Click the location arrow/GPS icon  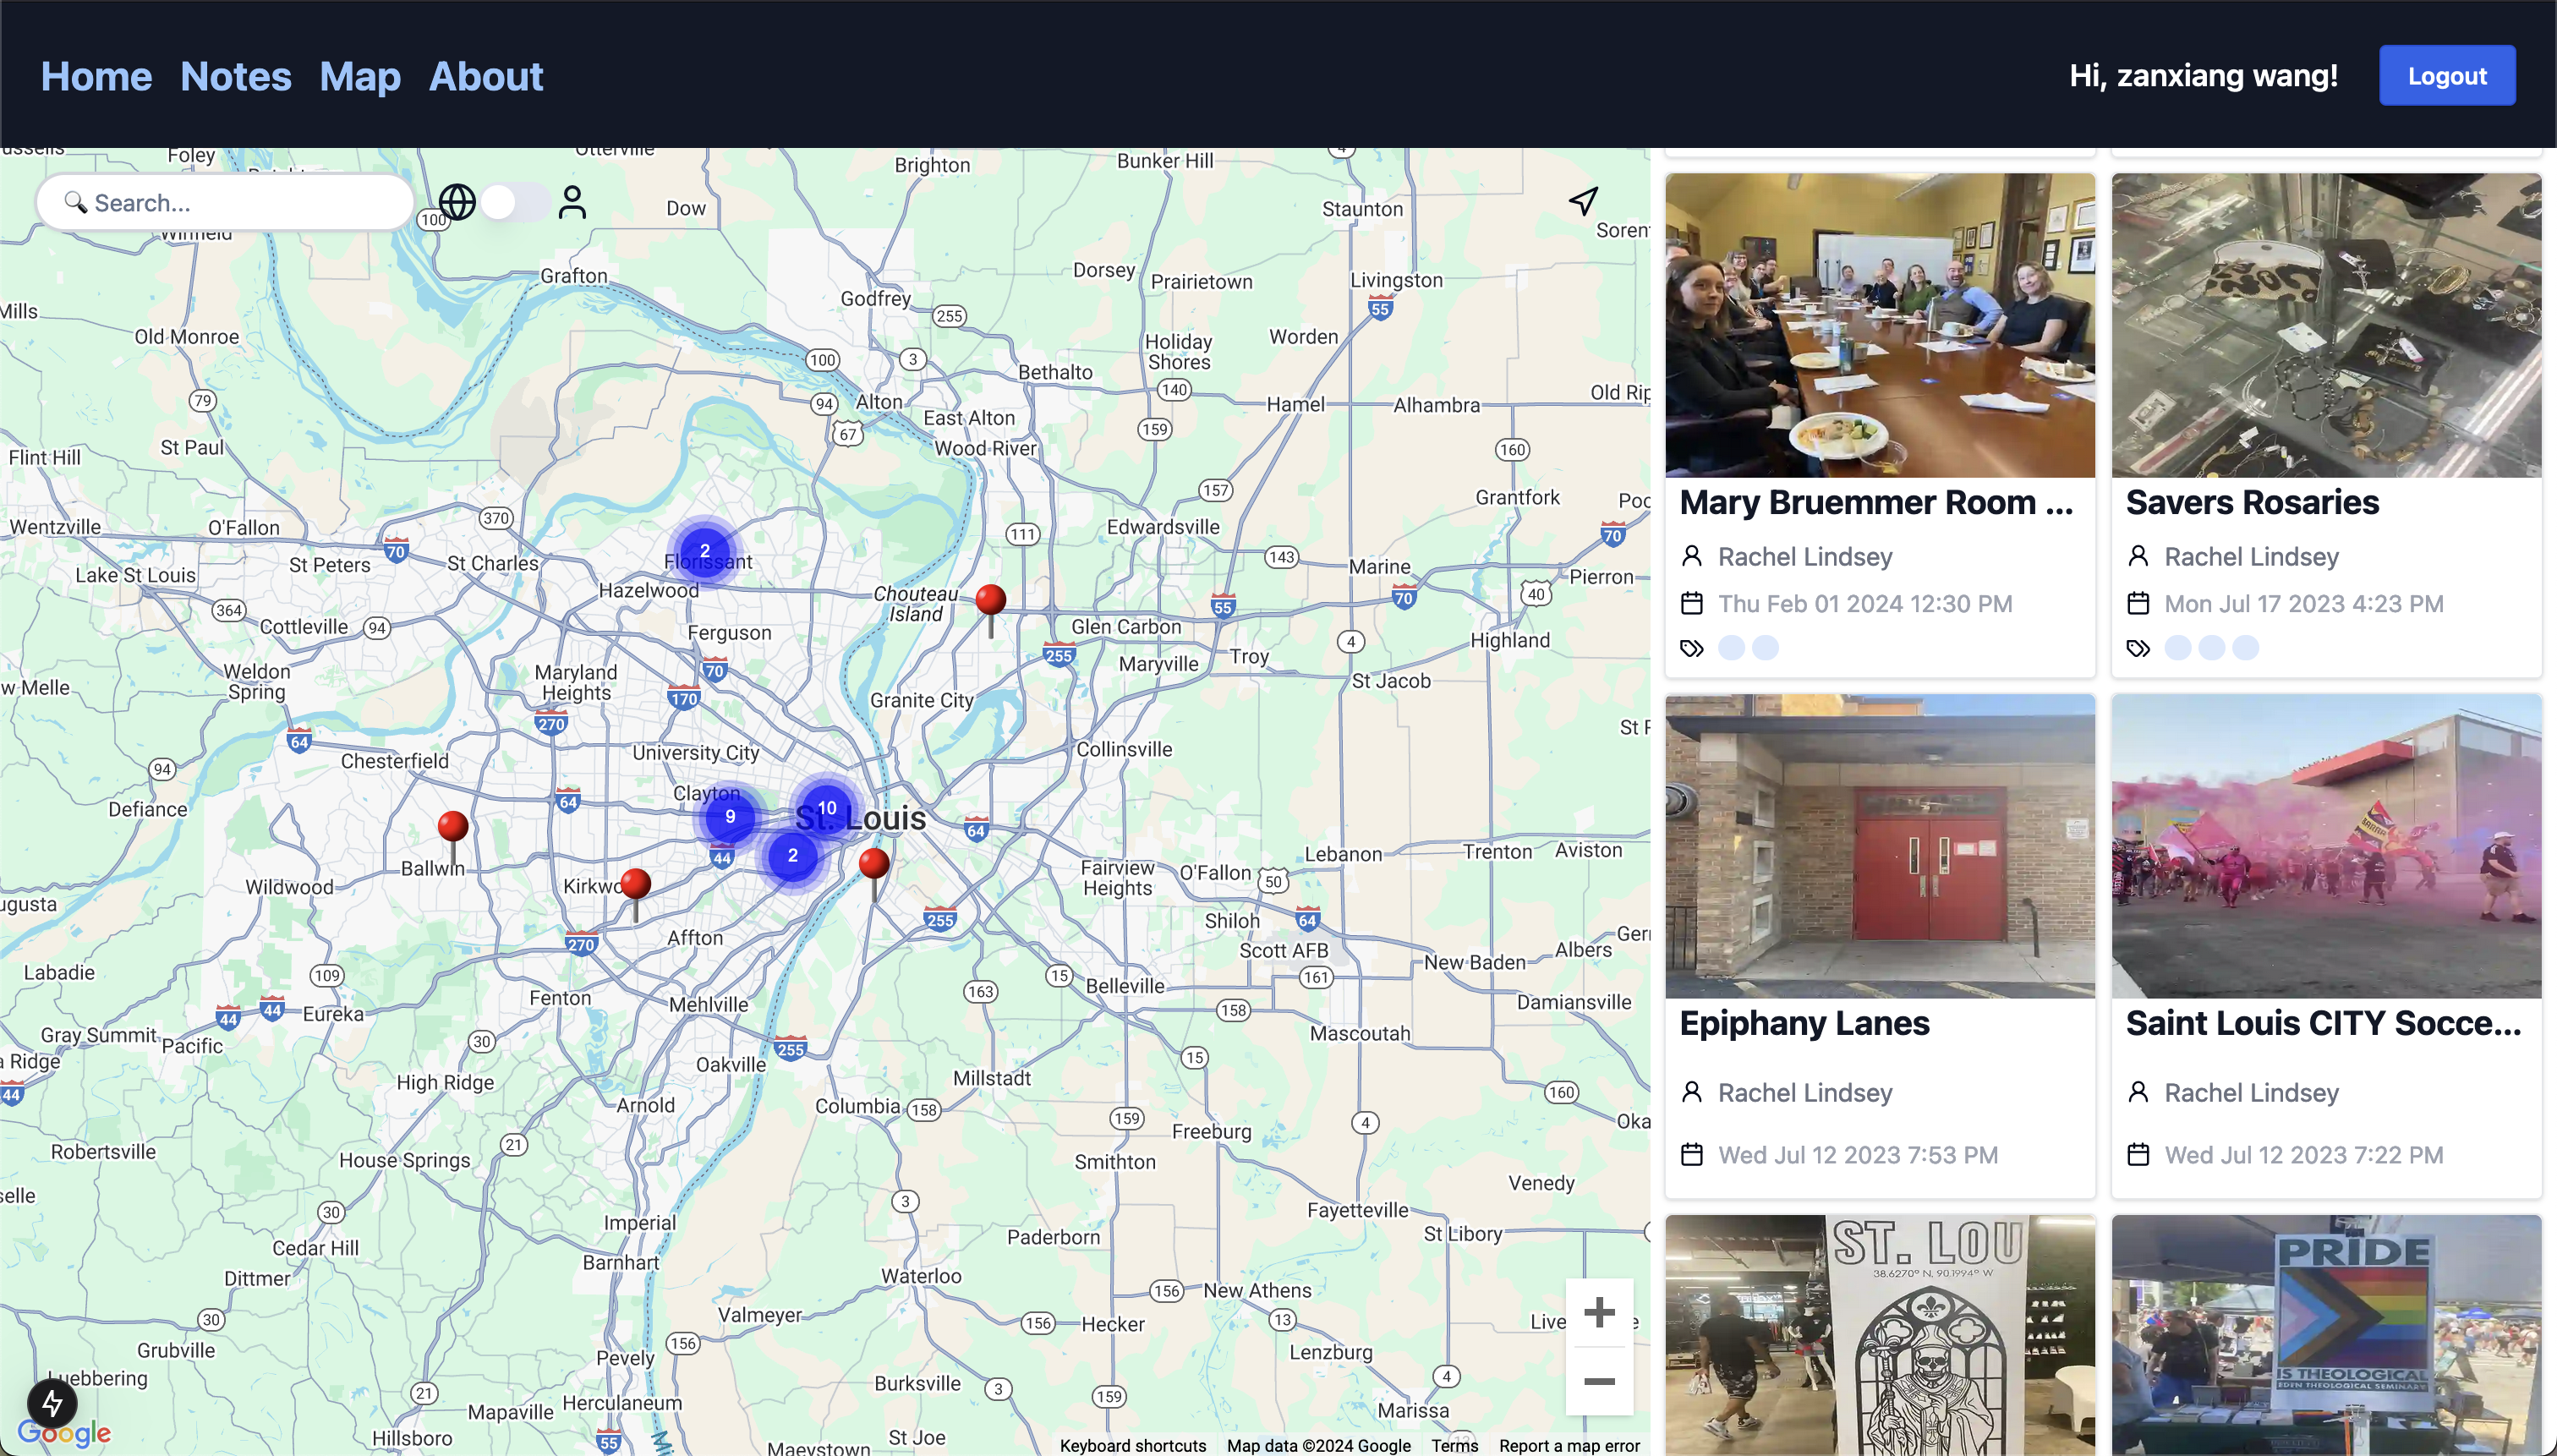click(x=1579, y=199)
